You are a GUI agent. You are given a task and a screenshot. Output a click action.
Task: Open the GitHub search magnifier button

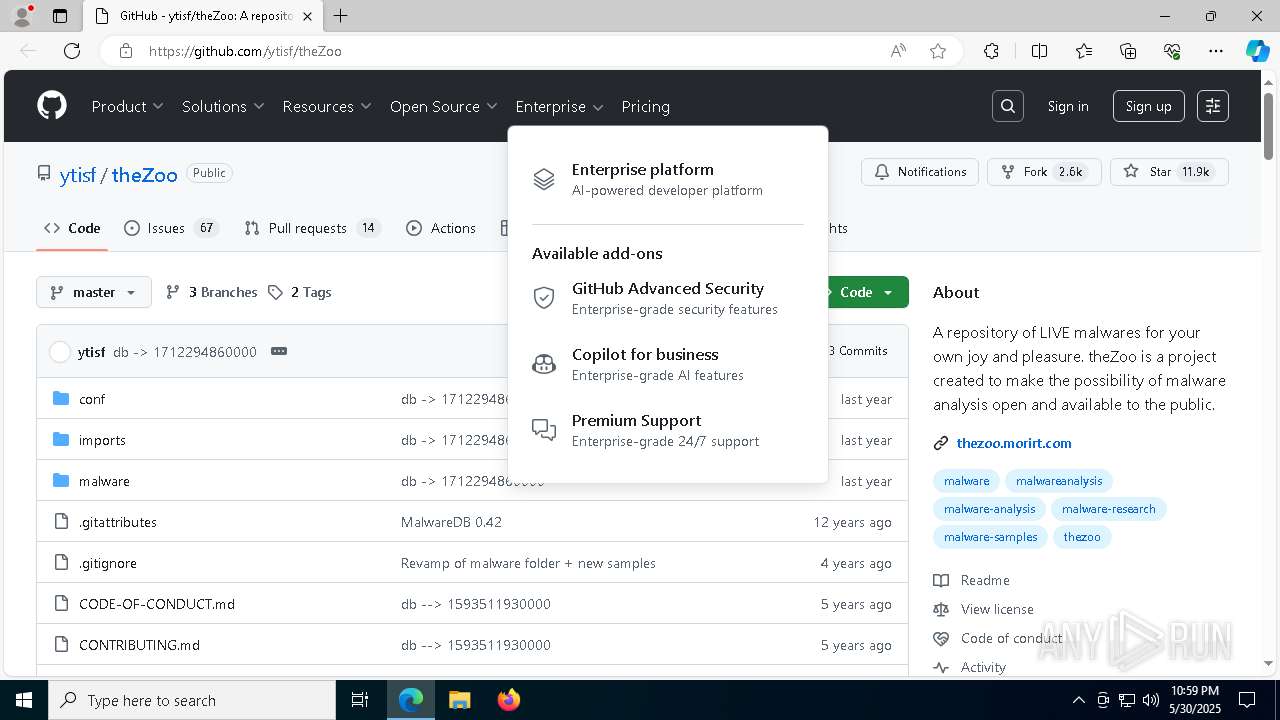[1008, 106]
